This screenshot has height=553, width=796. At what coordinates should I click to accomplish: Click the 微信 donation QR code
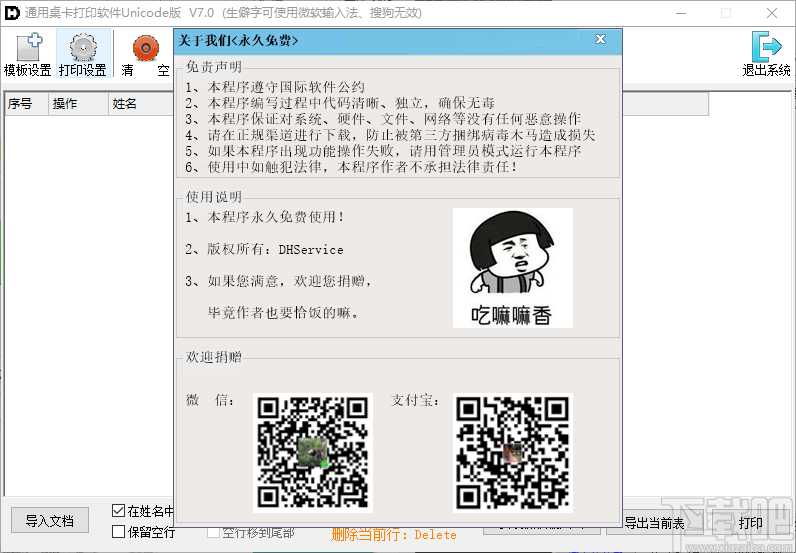[x=313, y=452]
